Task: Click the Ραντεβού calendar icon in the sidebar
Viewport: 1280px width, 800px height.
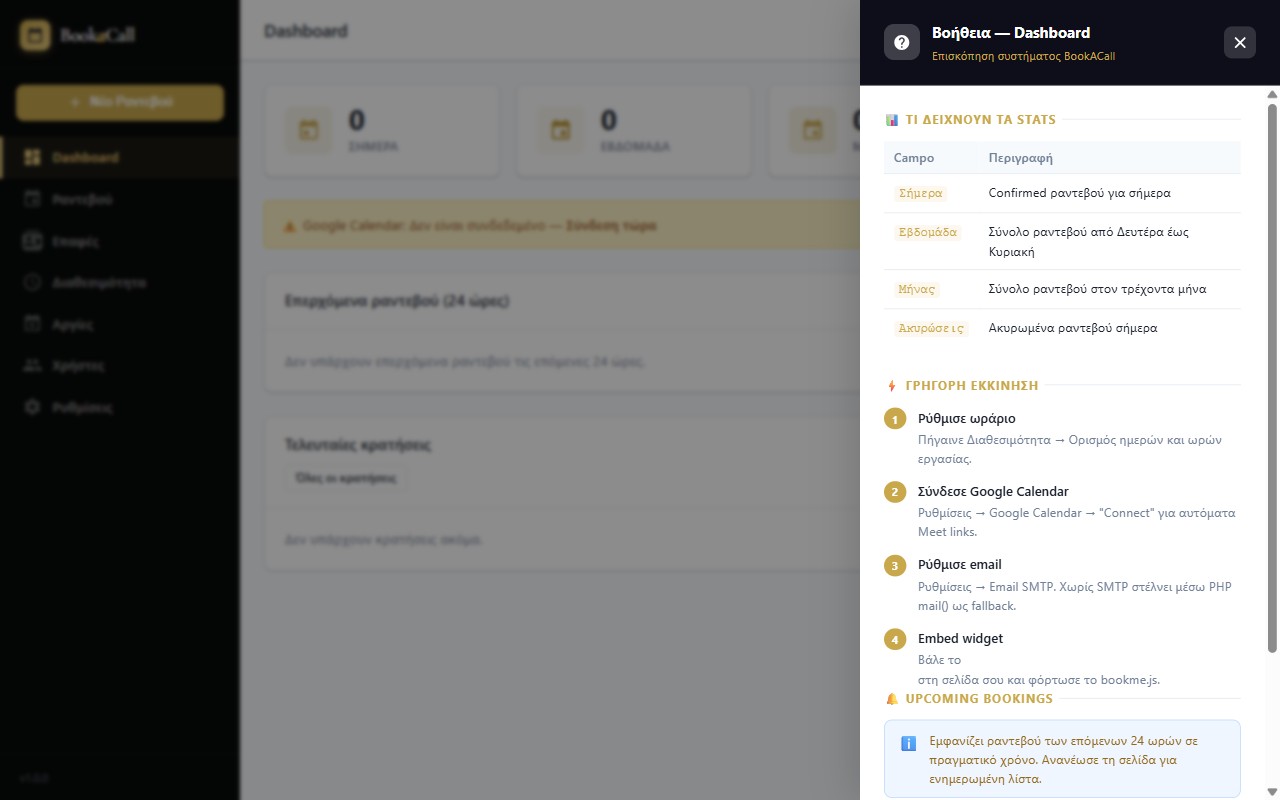Action: point(33,199)
